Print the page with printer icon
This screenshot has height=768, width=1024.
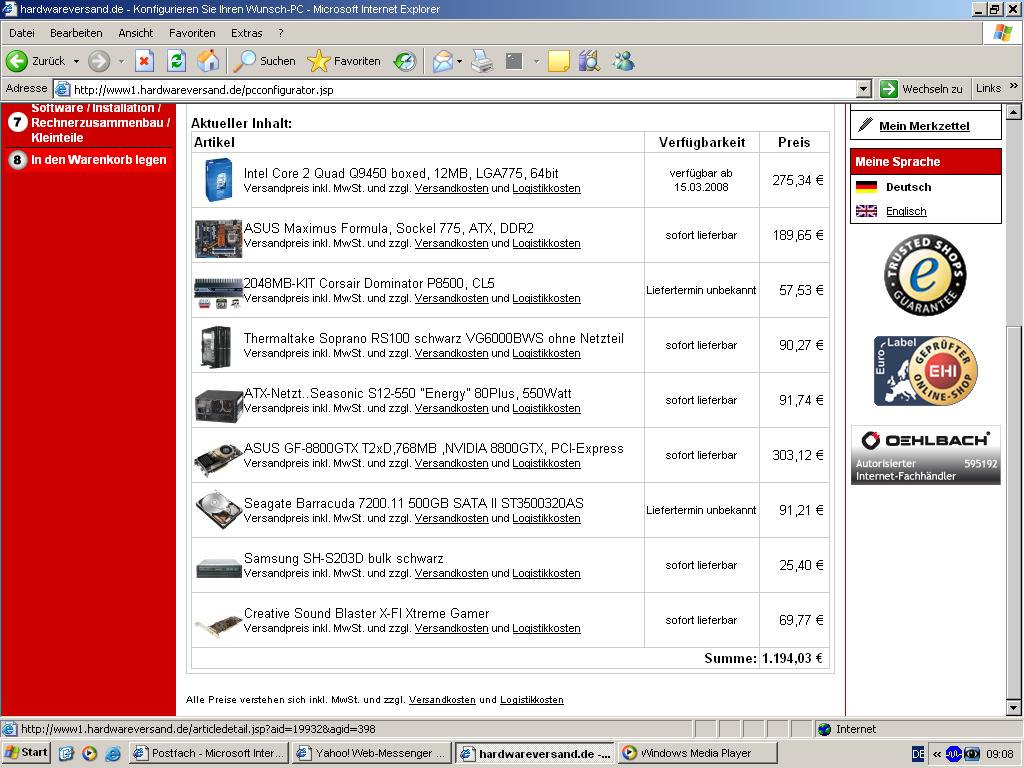coord(482,61)
